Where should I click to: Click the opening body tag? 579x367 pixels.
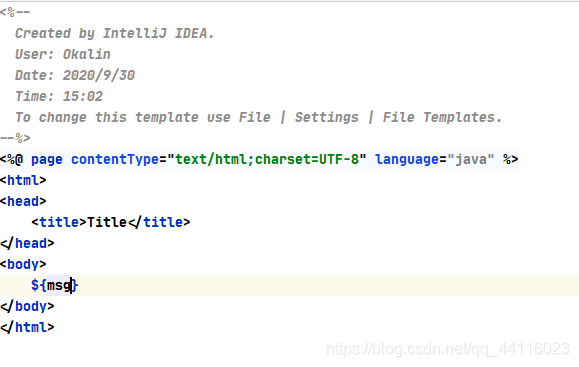pyautogui.click(x=23, y=264)
